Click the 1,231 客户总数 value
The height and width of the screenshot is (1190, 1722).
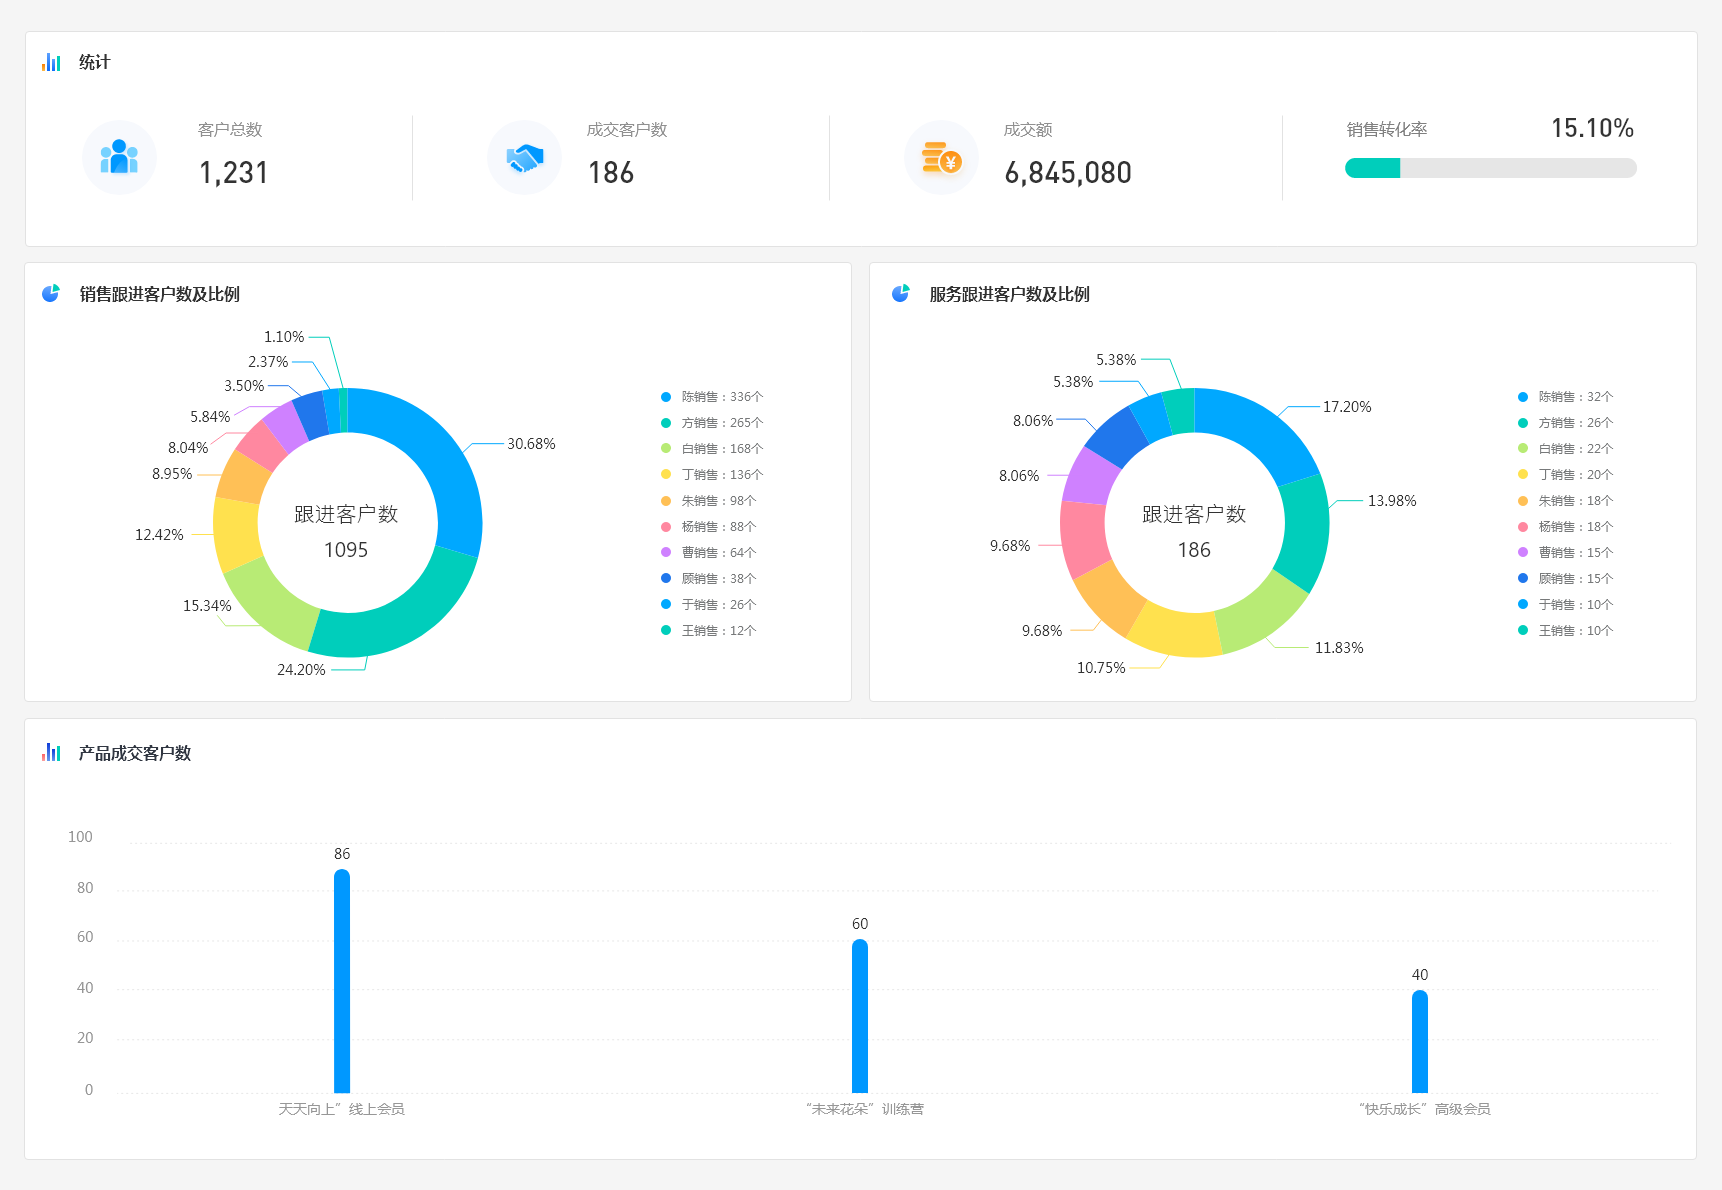pos(233,173)
